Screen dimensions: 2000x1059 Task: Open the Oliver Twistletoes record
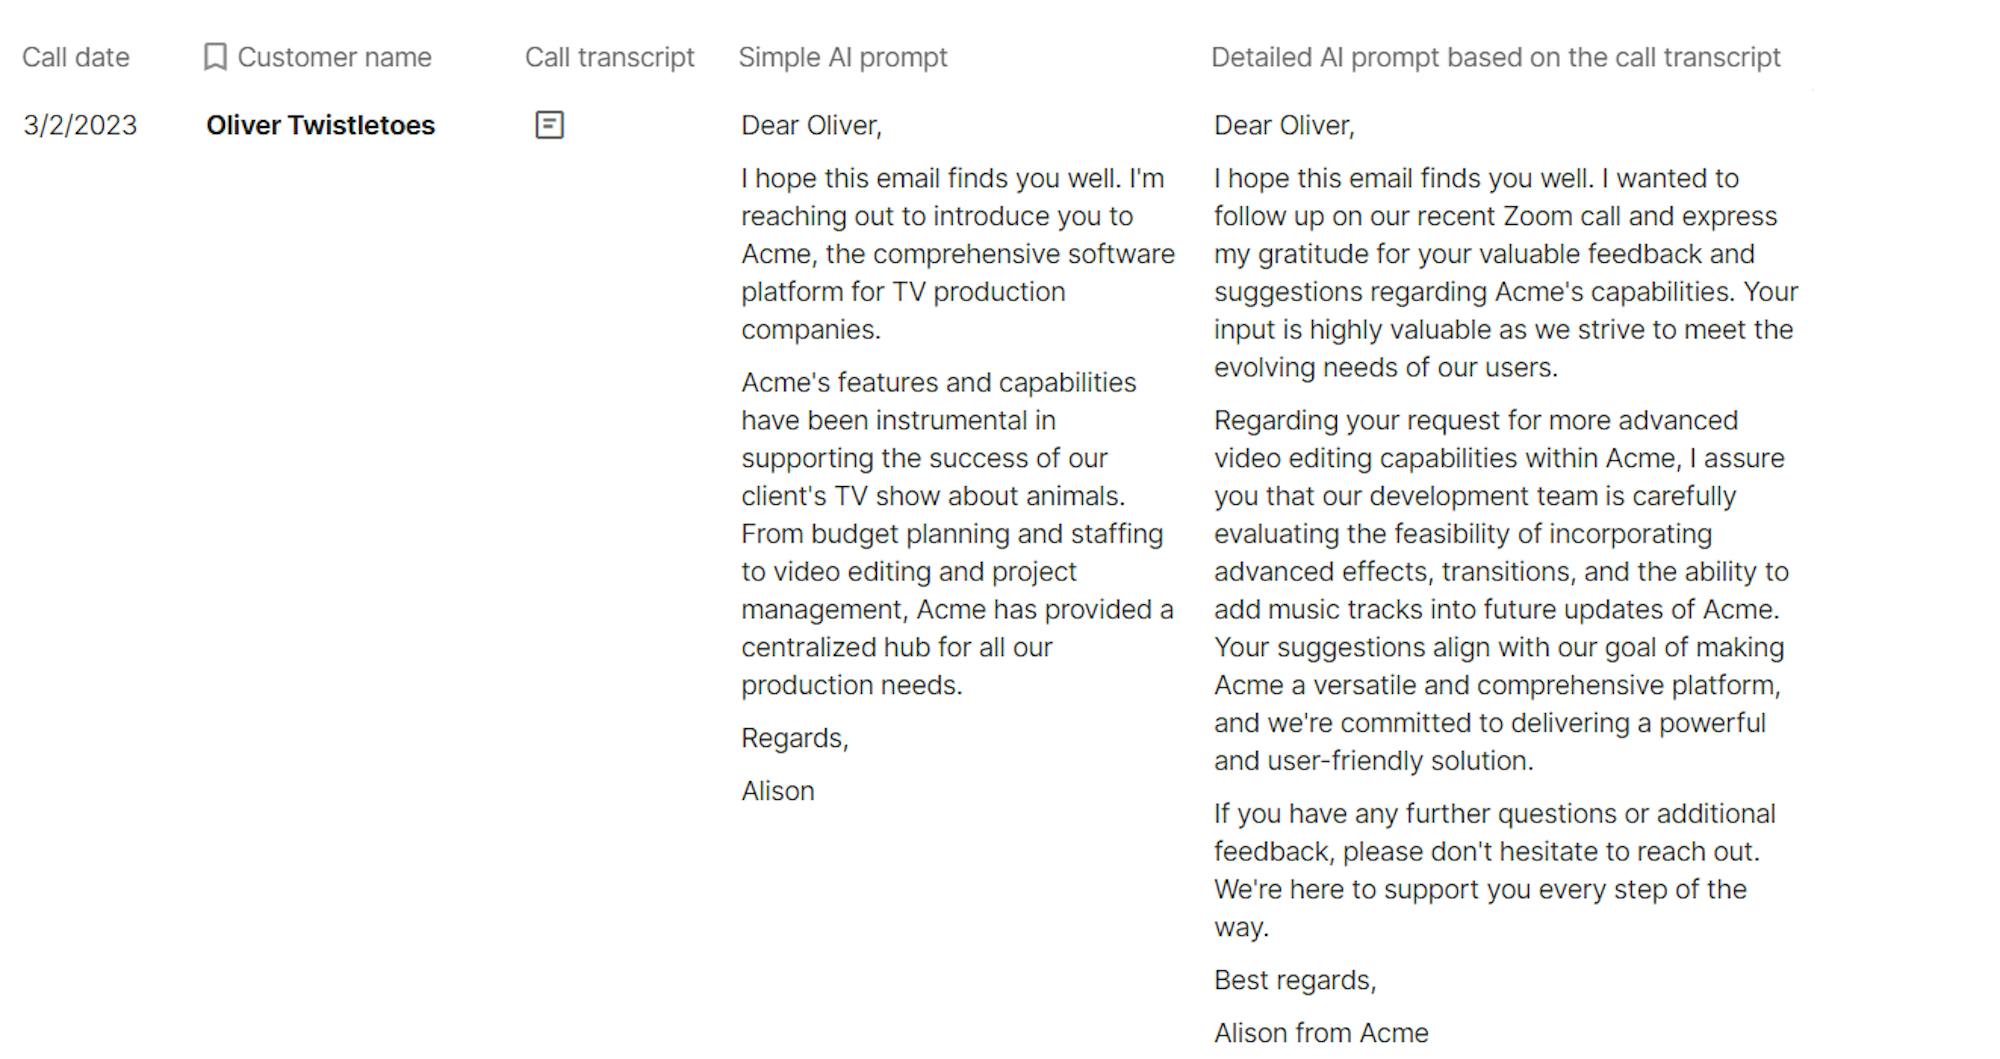[320, 125]
